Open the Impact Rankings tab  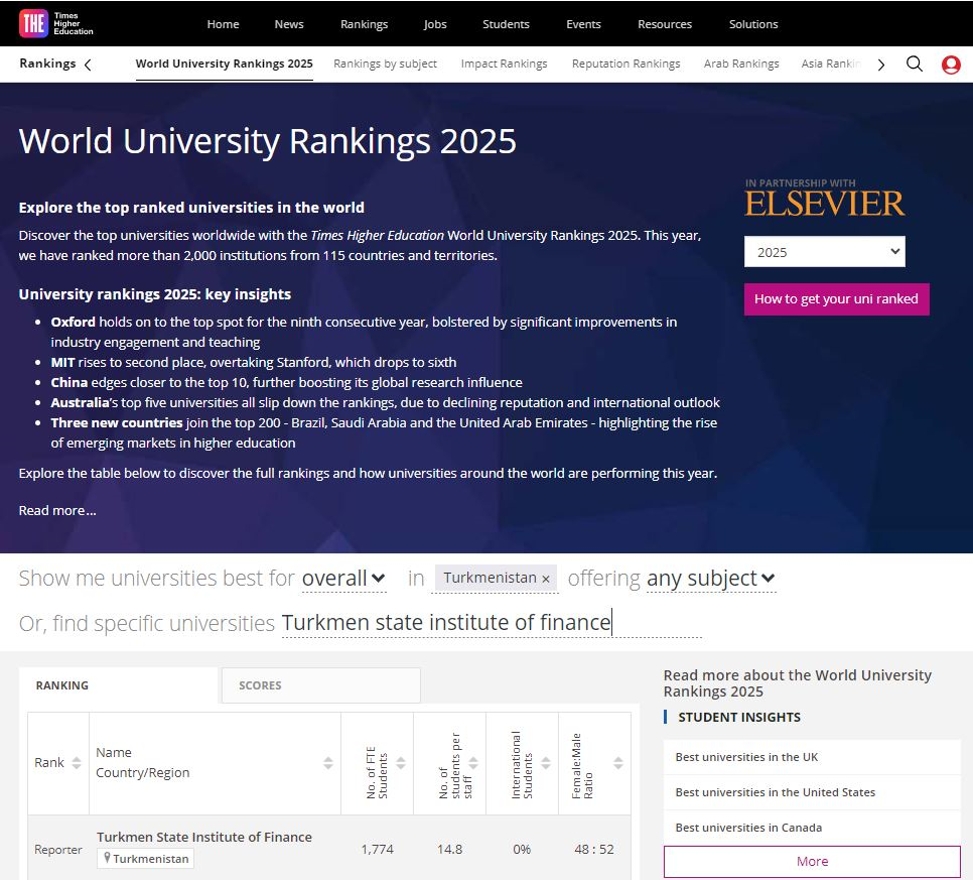pos(504,63)
